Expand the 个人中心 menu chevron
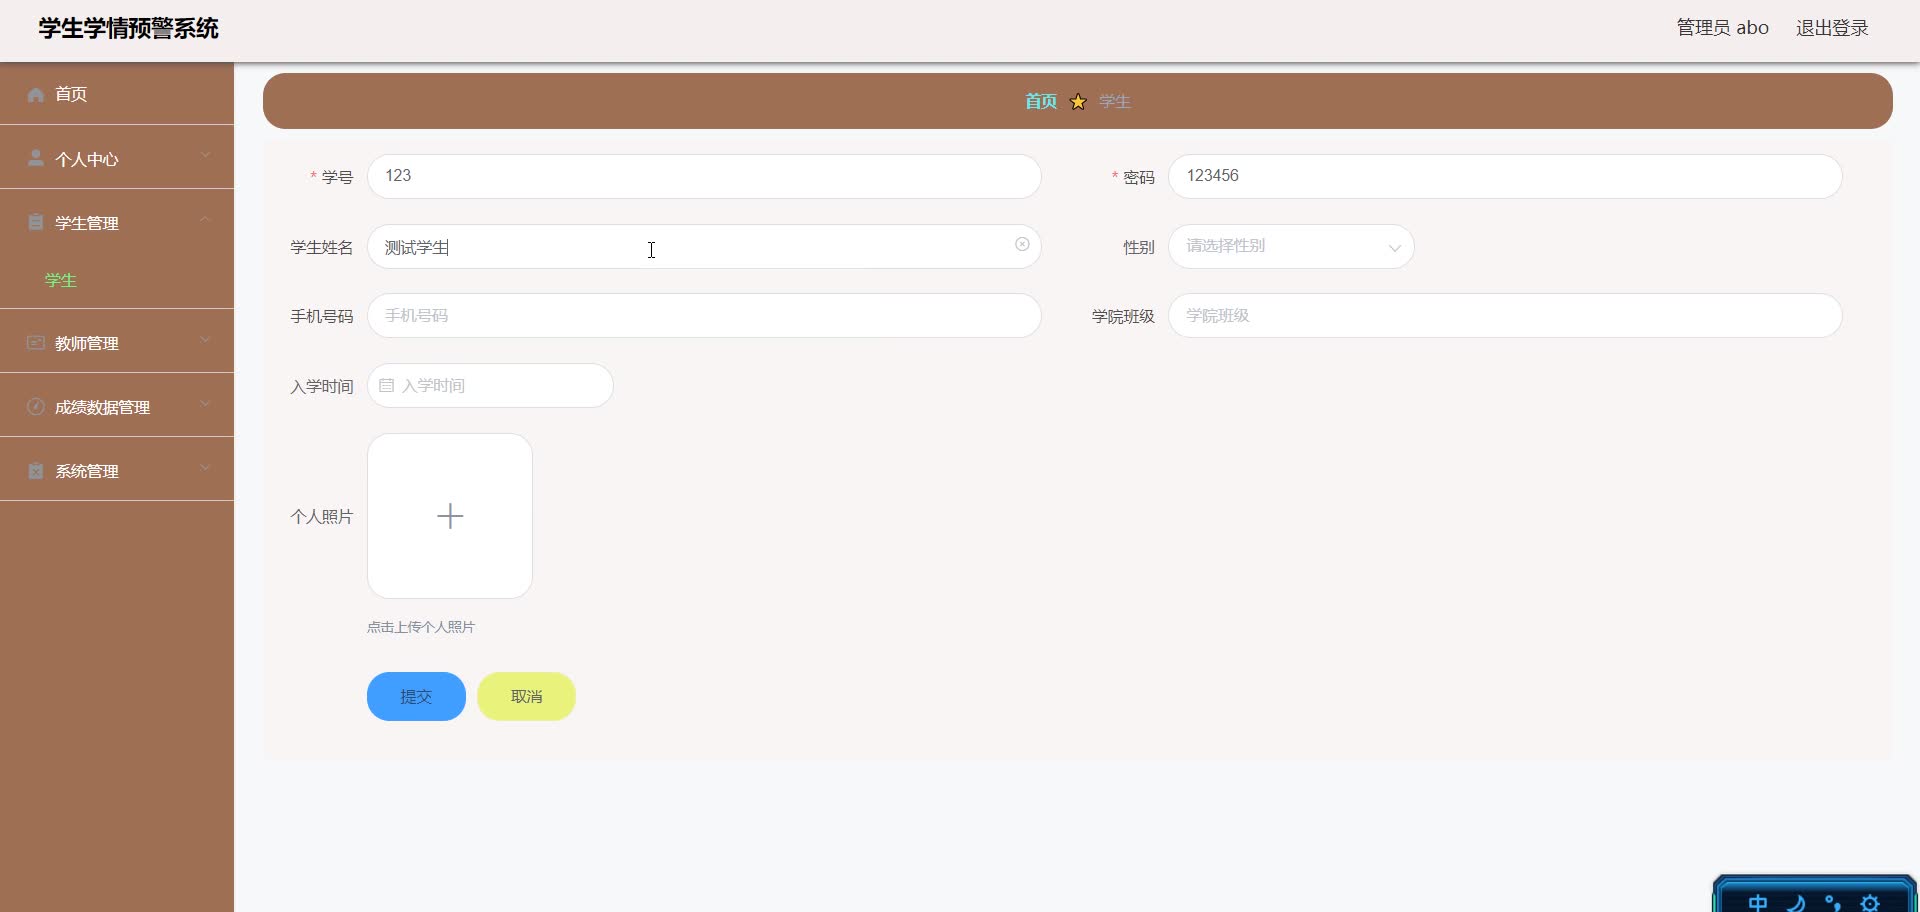The width and height of the screenshot is (1920, 912). coord(205,155)
